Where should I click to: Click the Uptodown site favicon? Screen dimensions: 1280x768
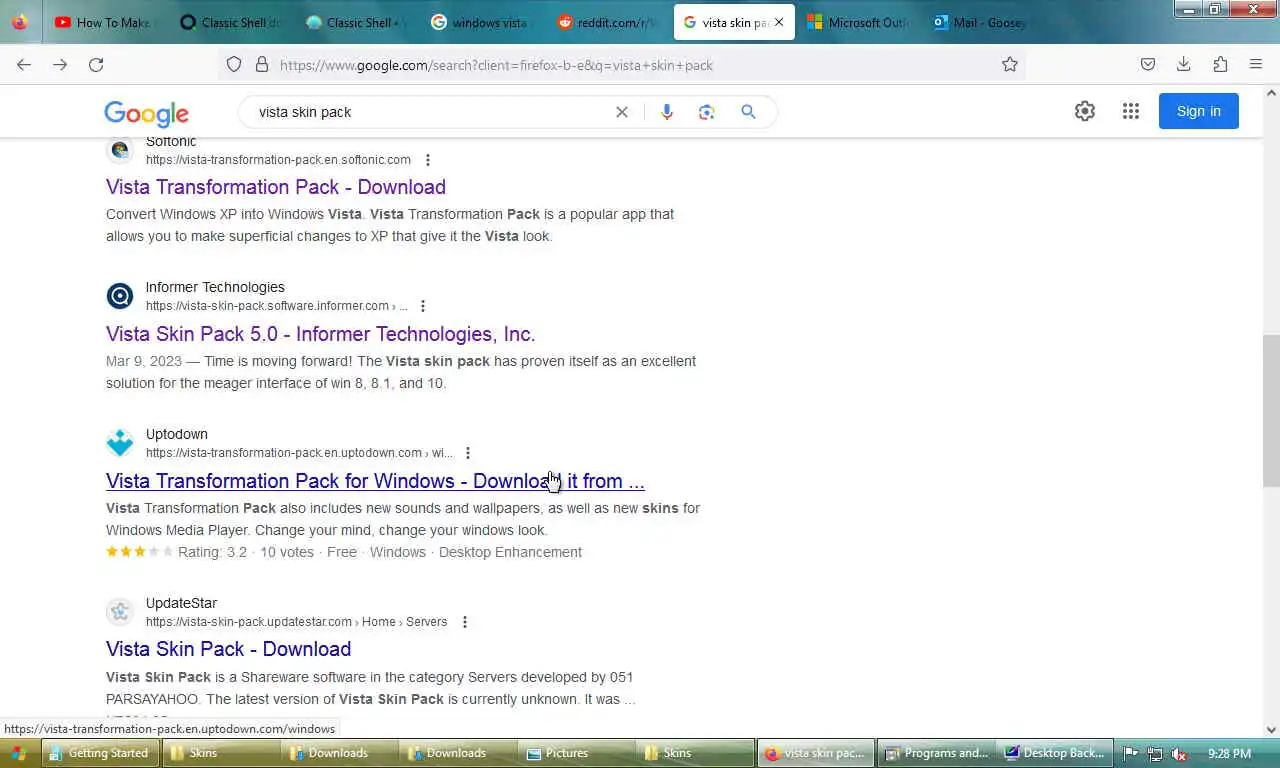coord(120,443)
